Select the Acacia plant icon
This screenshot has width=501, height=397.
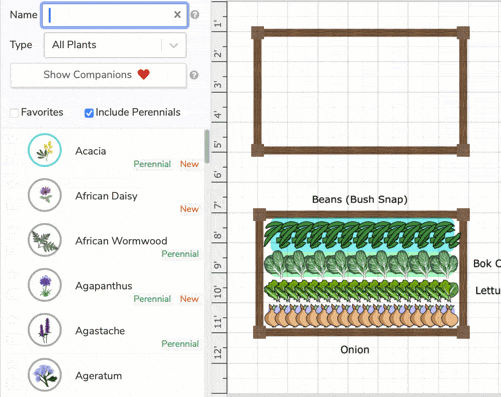[45, 150]
